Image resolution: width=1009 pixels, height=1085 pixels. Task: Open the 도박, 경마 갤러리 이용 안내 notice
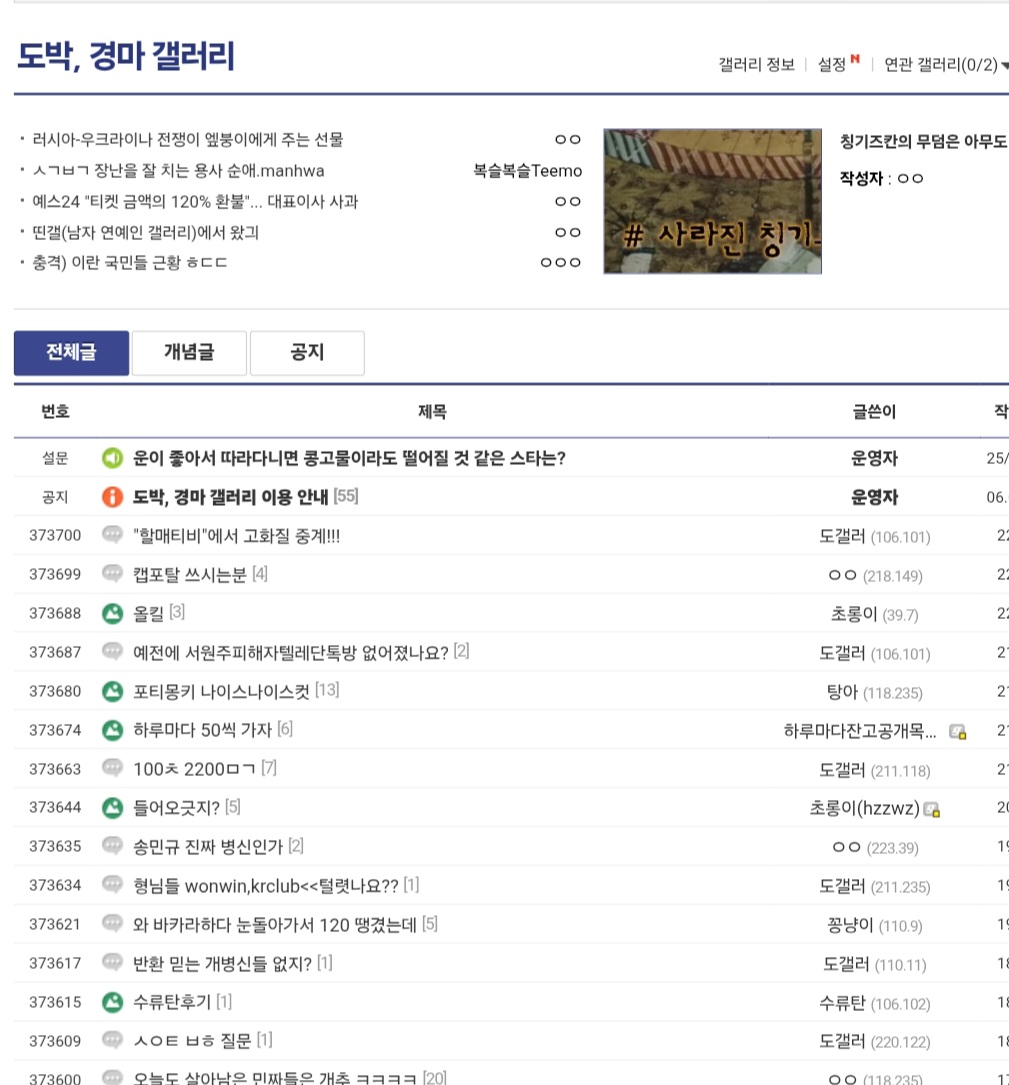(x=231, y=497)
